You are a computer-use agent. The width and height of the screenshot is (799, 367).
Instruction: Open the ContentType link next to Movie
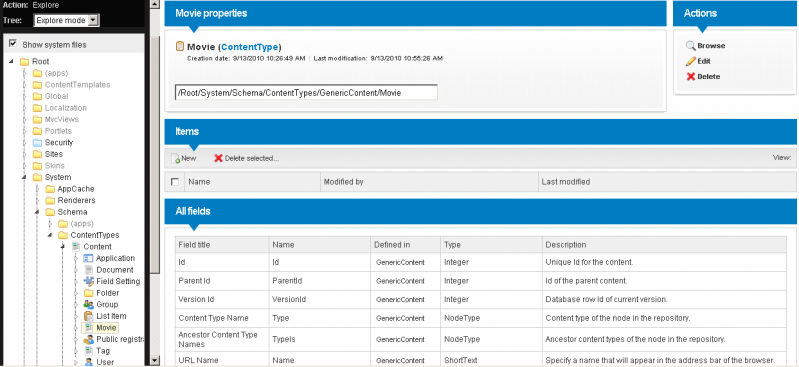[x=250, y=47]
